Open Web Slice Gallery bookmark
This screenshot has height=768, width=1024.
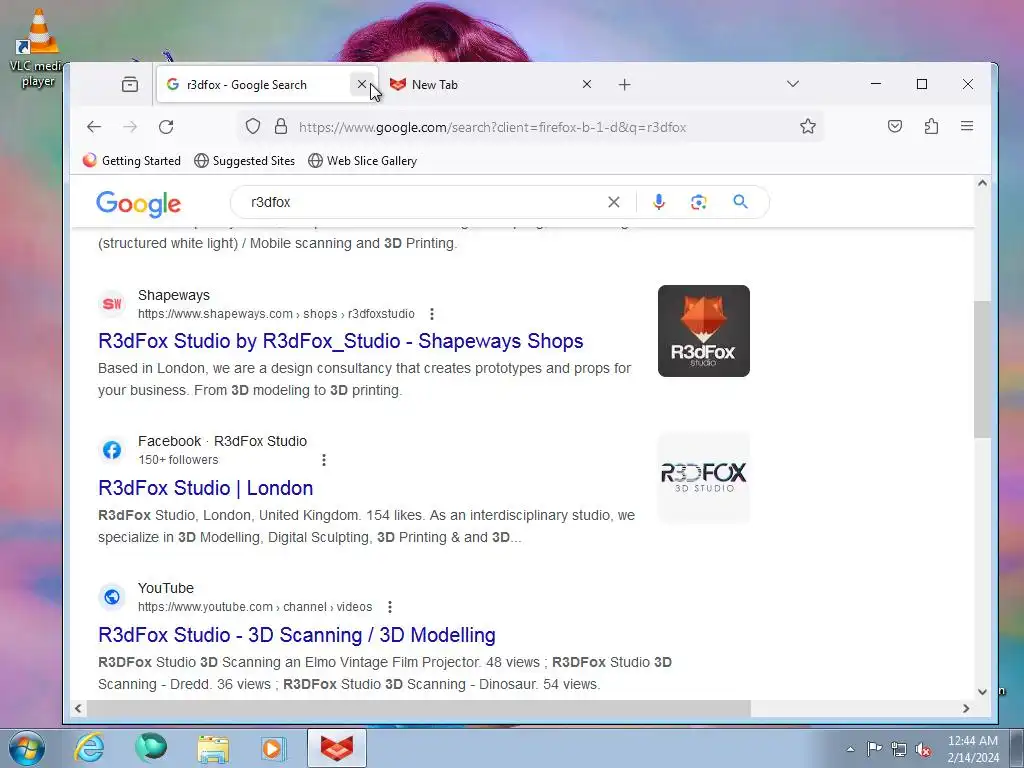tap(362, 161)
